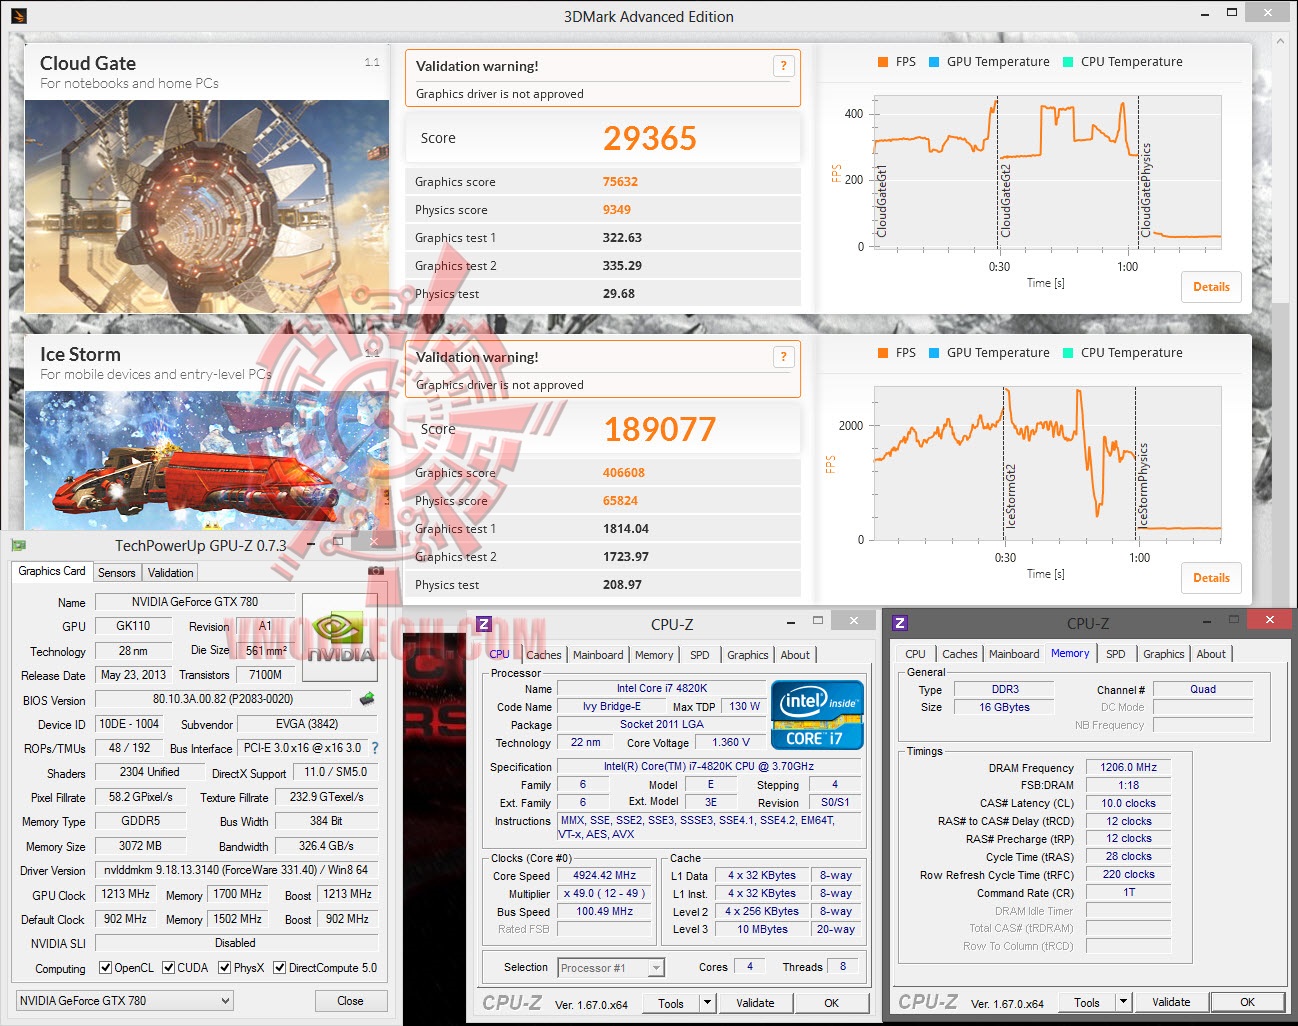Click the DRAM Frequency value '1206.0 MHz'
Image resolution: width=1298 pixels, height=1026 pixels.
point(1128,767)
